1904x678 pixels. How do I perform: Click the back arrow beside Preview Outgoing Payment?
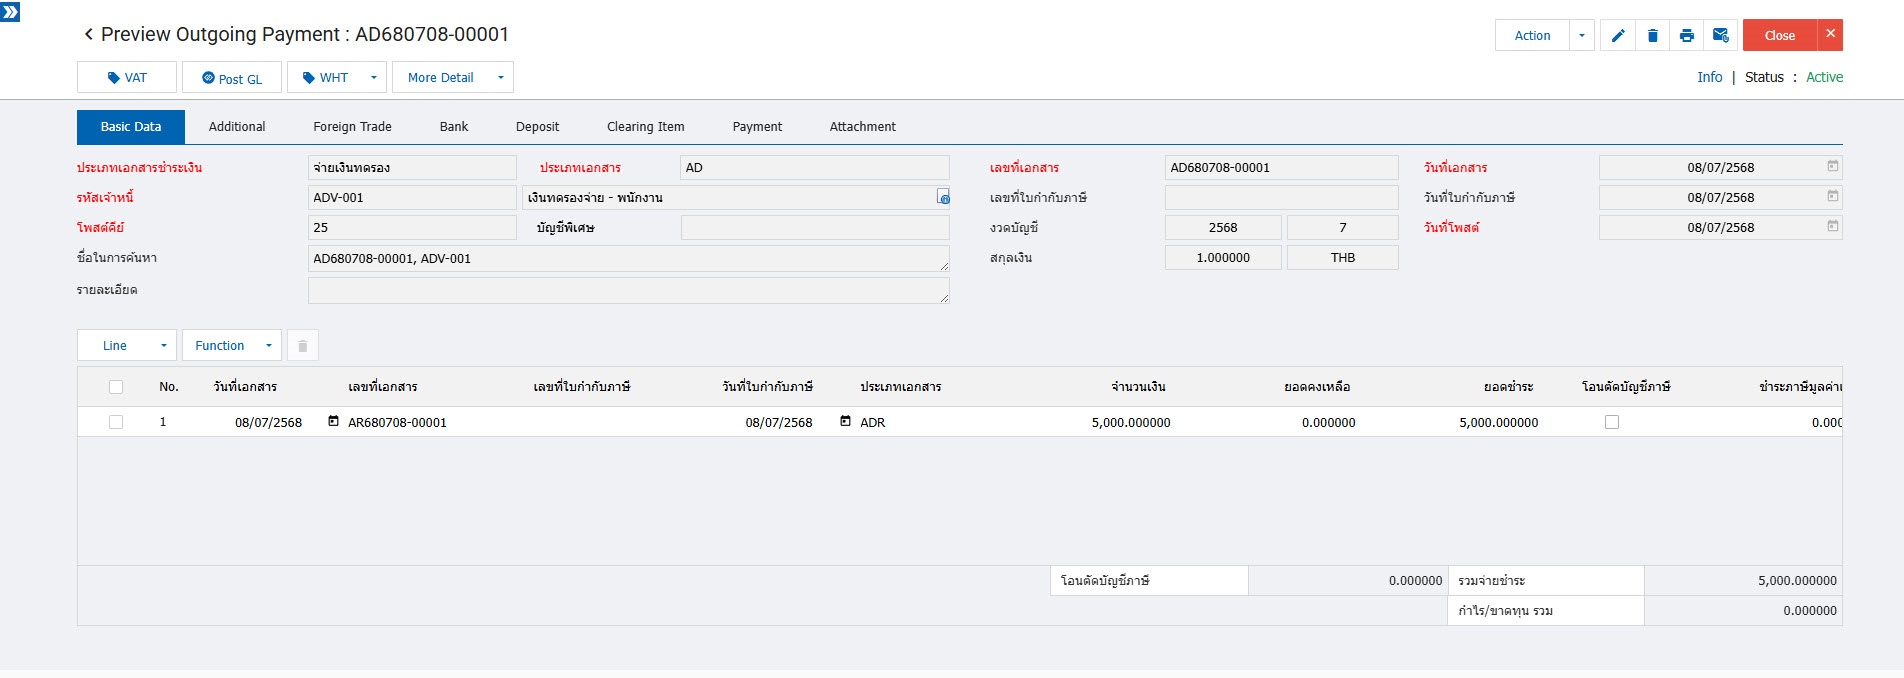pos(88,35)
